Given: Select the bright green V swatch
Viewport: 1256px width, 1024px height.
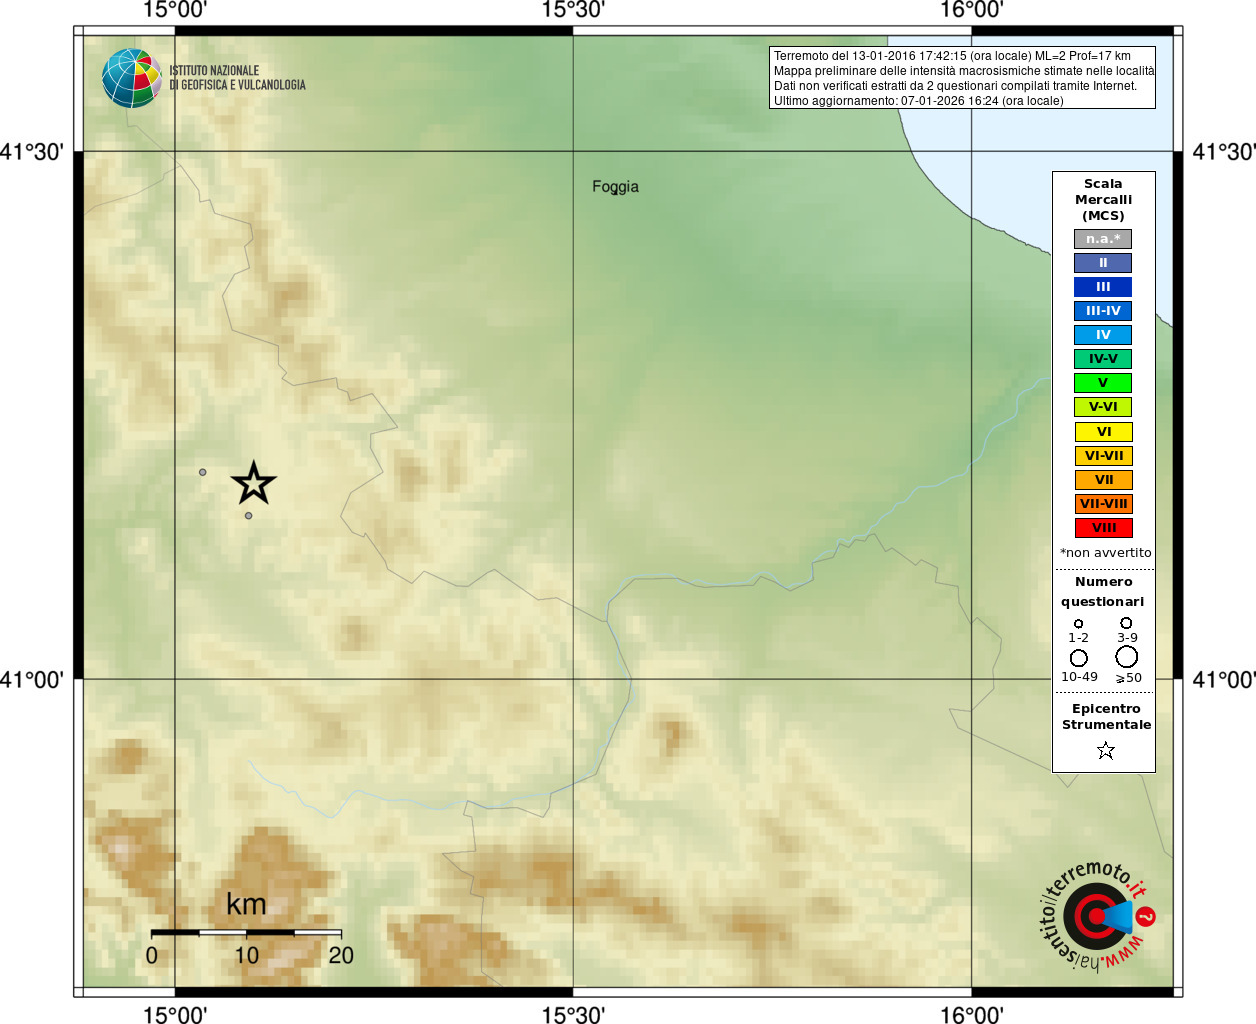Looking at the screenshot, I should pyautogui.click(x=1103, y=383).
